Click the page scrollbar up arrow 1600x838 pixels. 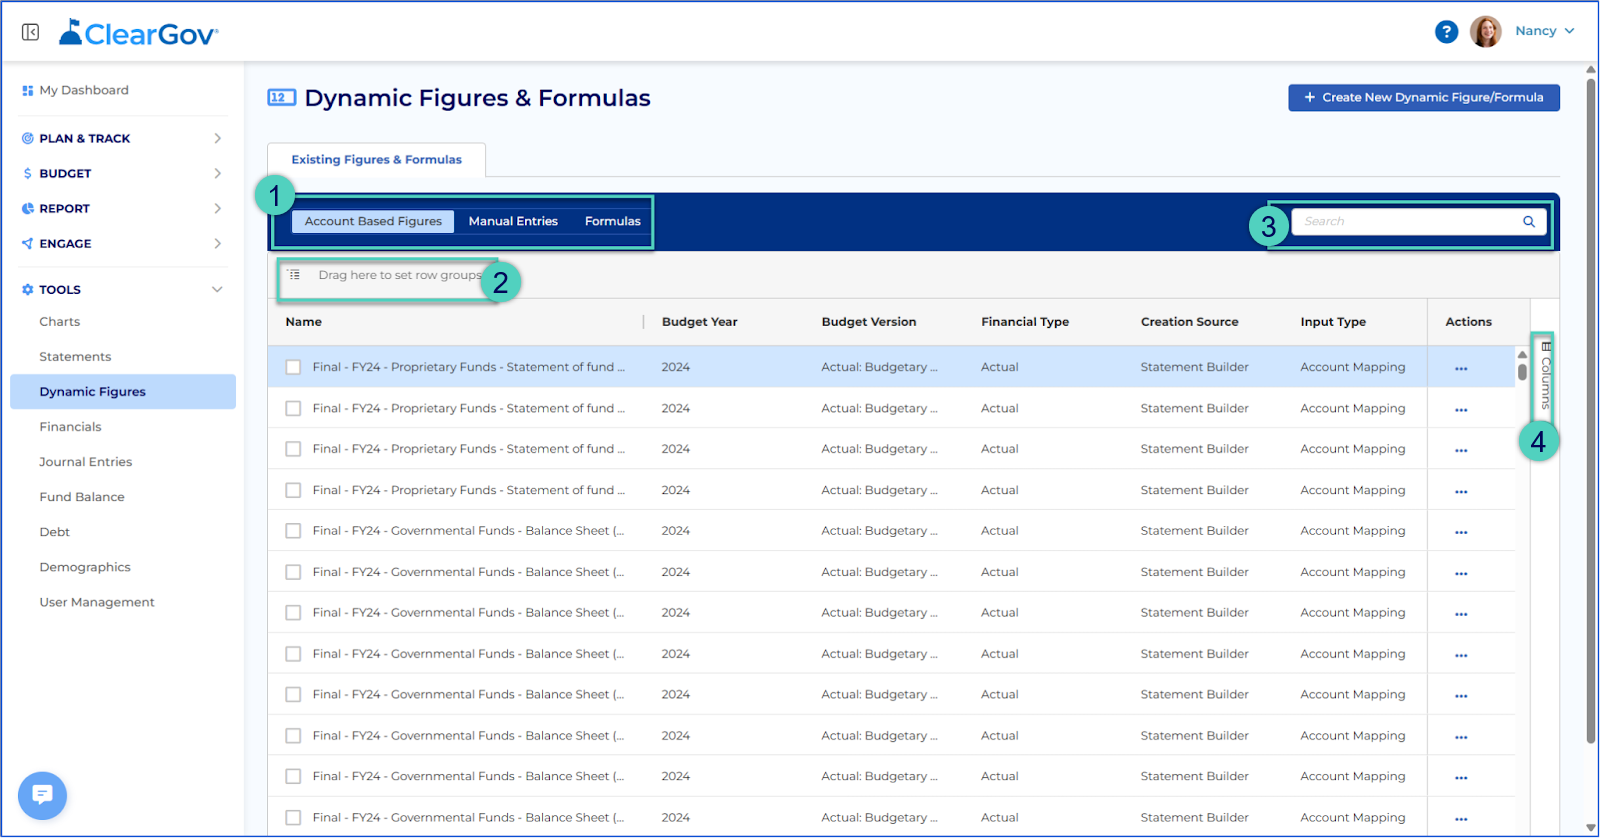point(1591,70)
